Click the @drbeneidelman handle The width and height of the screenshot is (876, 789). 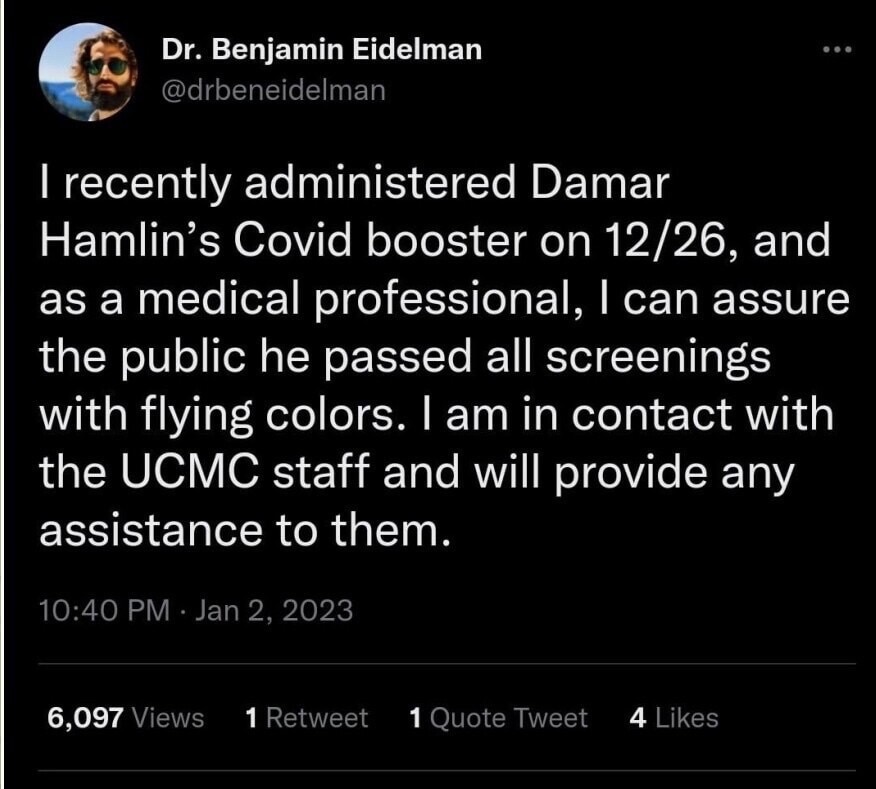[x=272, y=91]
